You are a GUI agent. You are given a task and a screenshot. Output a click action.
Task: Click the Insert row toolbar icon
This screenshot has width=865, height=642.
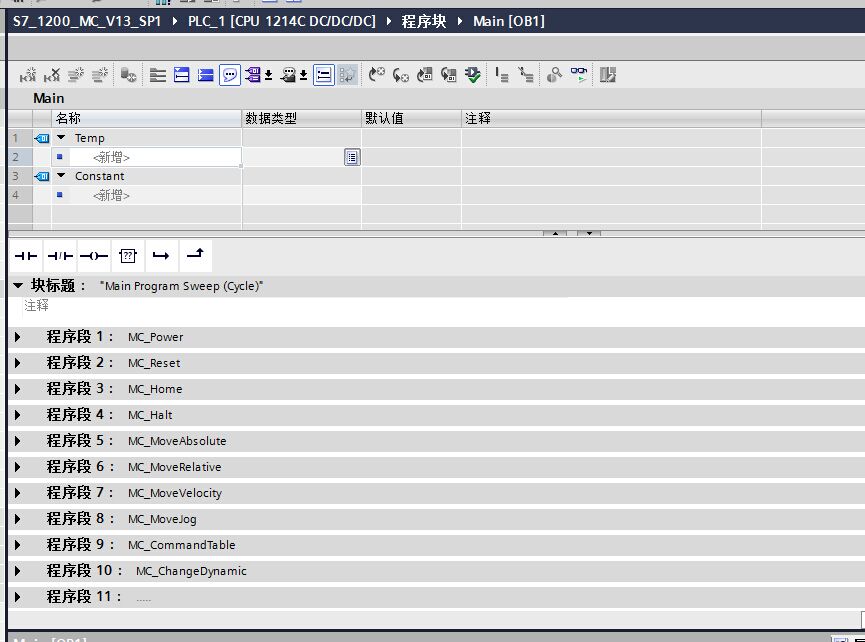76,74
